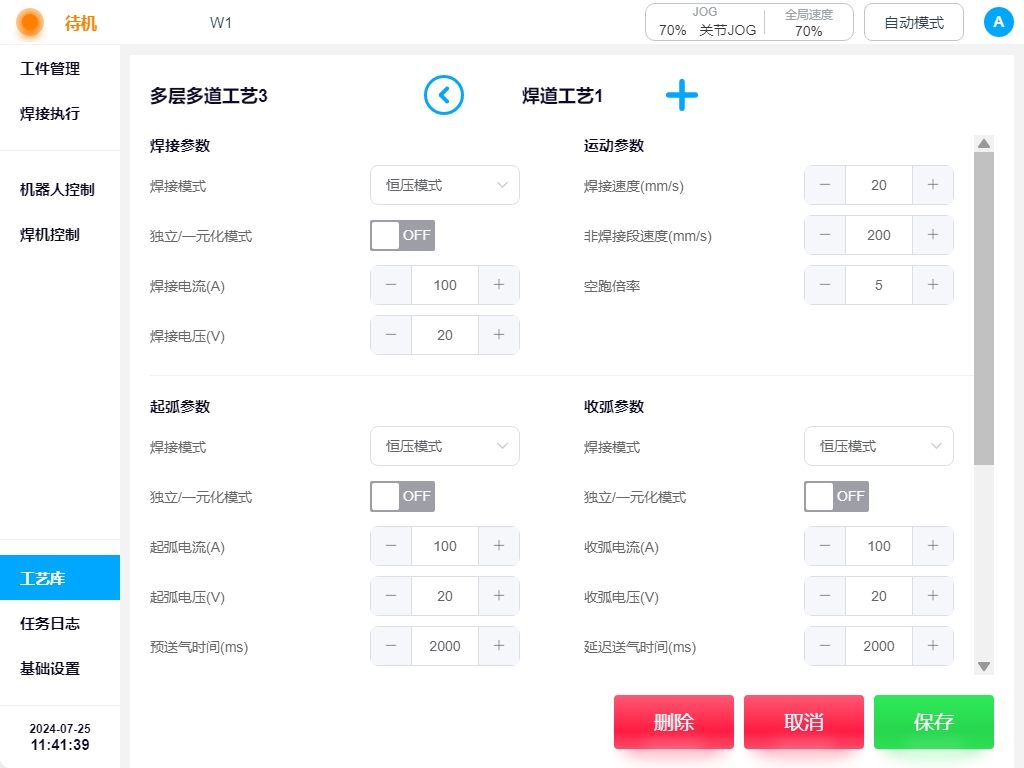Image resolution: width=1024 pixels, height=768 pixels.
Task: Expand 焊接模式 dropdown in 起弧参数
Action: (x=445, y=446)
